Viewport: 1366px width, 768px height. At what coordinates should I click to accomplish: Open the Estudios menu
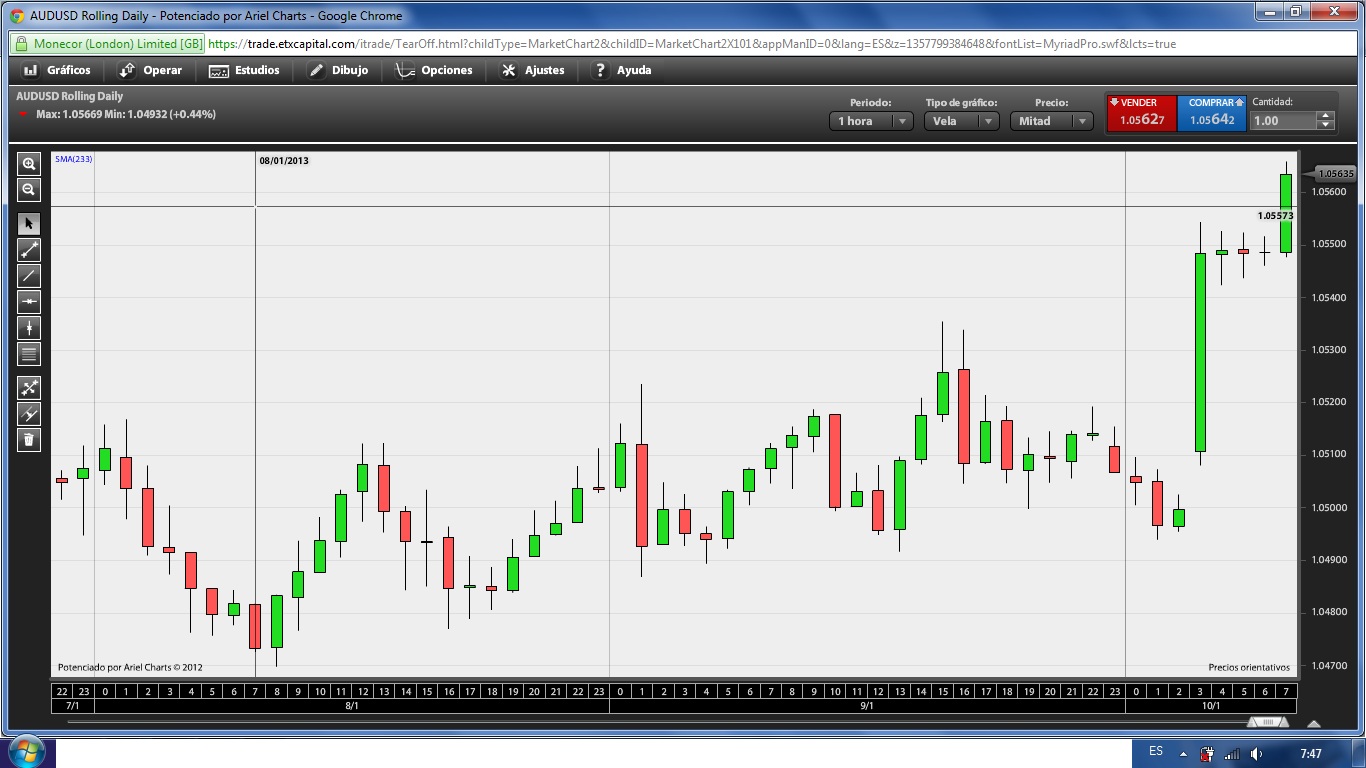pyautogui.click(x=245, y=70)
